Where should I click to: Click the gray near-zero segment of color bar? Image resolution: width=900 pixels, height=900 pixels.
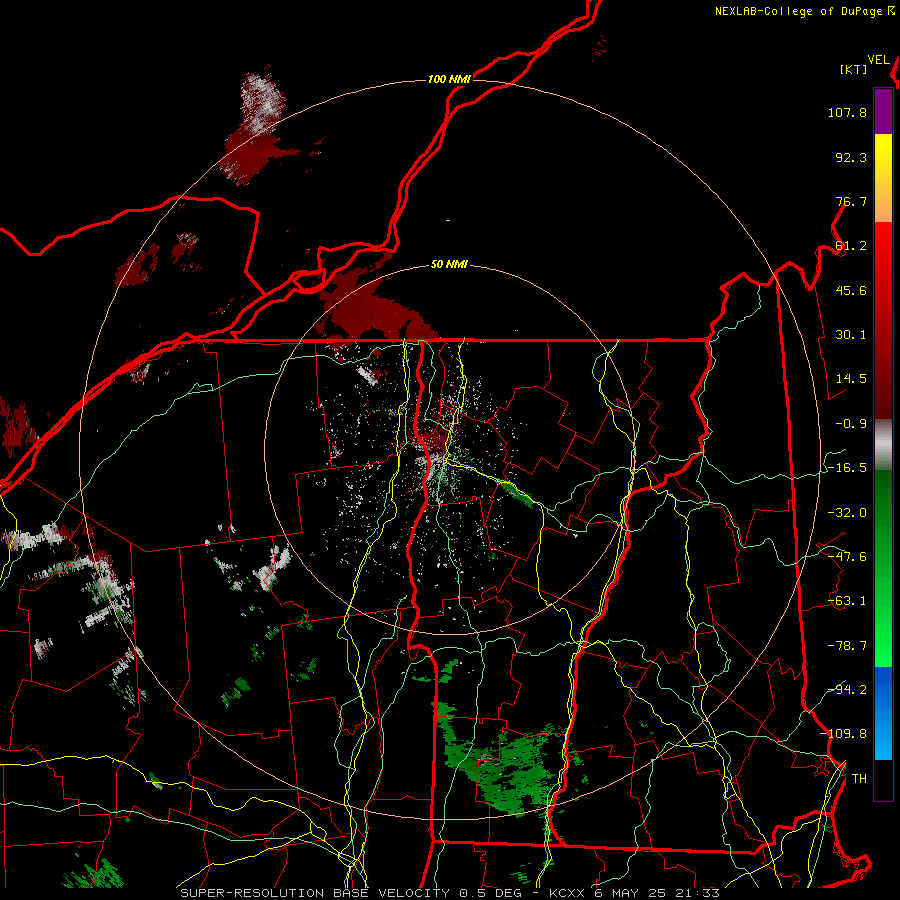click(x=883, y=445)
